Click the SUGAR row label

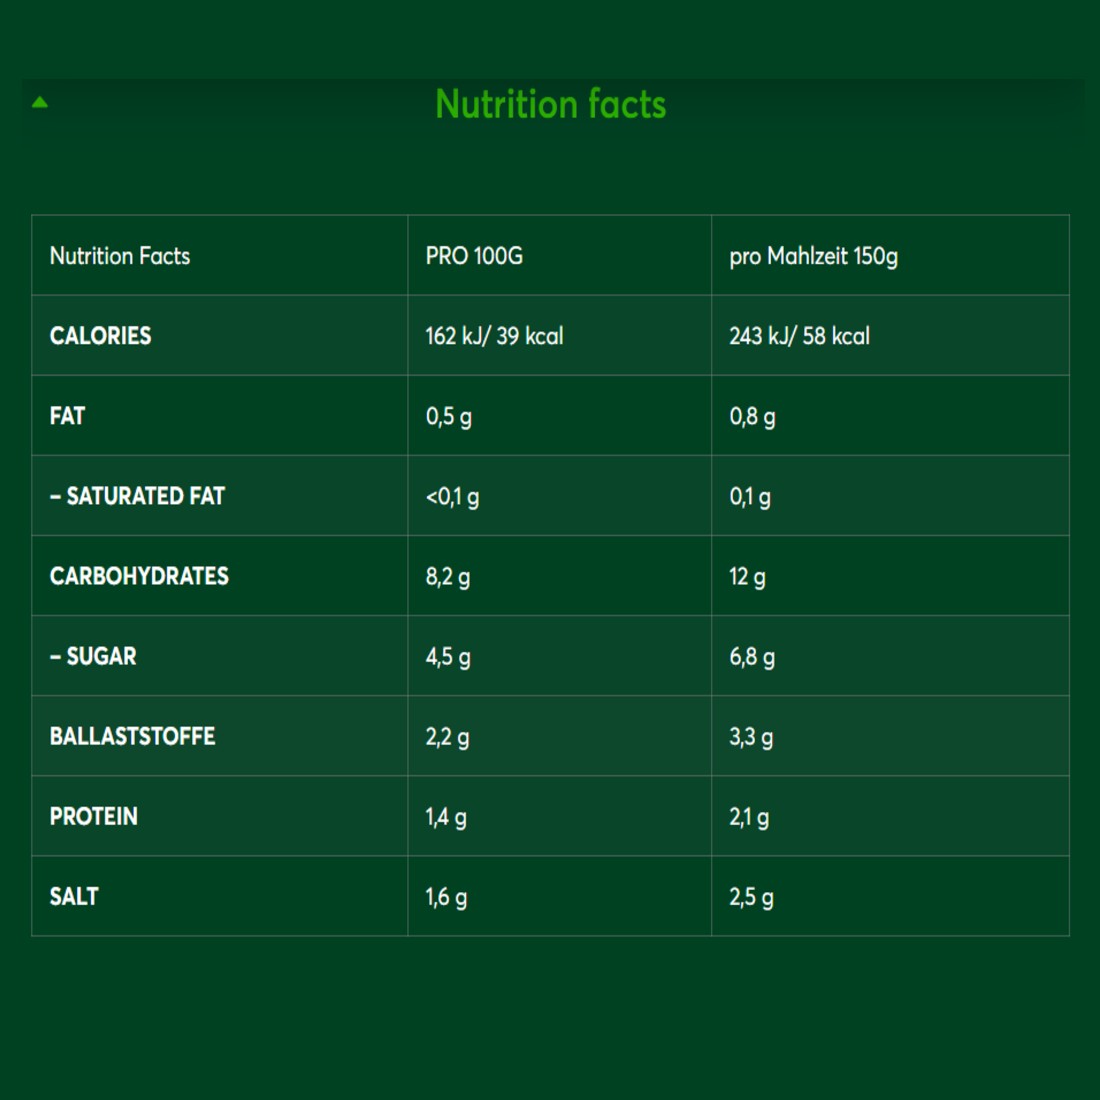point(94,656)
